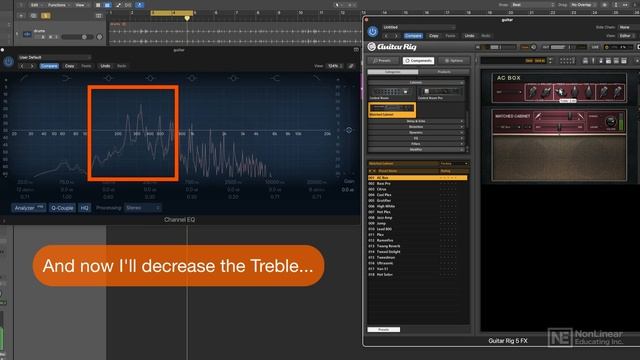Click the yellow cycle region in ruler
This screenshot has height=360, width=640.
172,13
